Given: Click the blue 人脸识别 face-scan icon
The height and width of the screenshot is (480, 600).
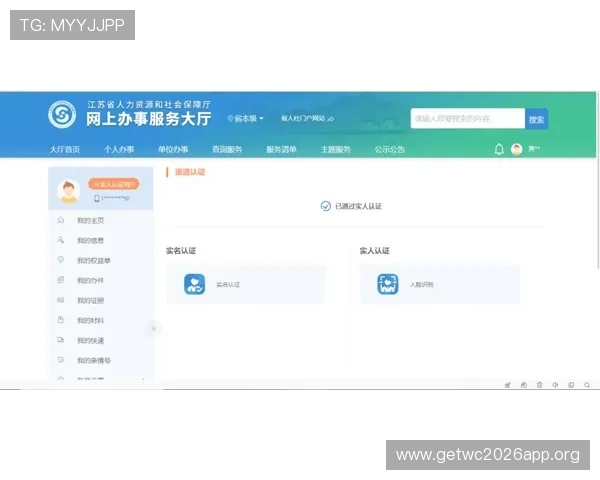Looking at the screenshot, I should [x=388, y=284].
